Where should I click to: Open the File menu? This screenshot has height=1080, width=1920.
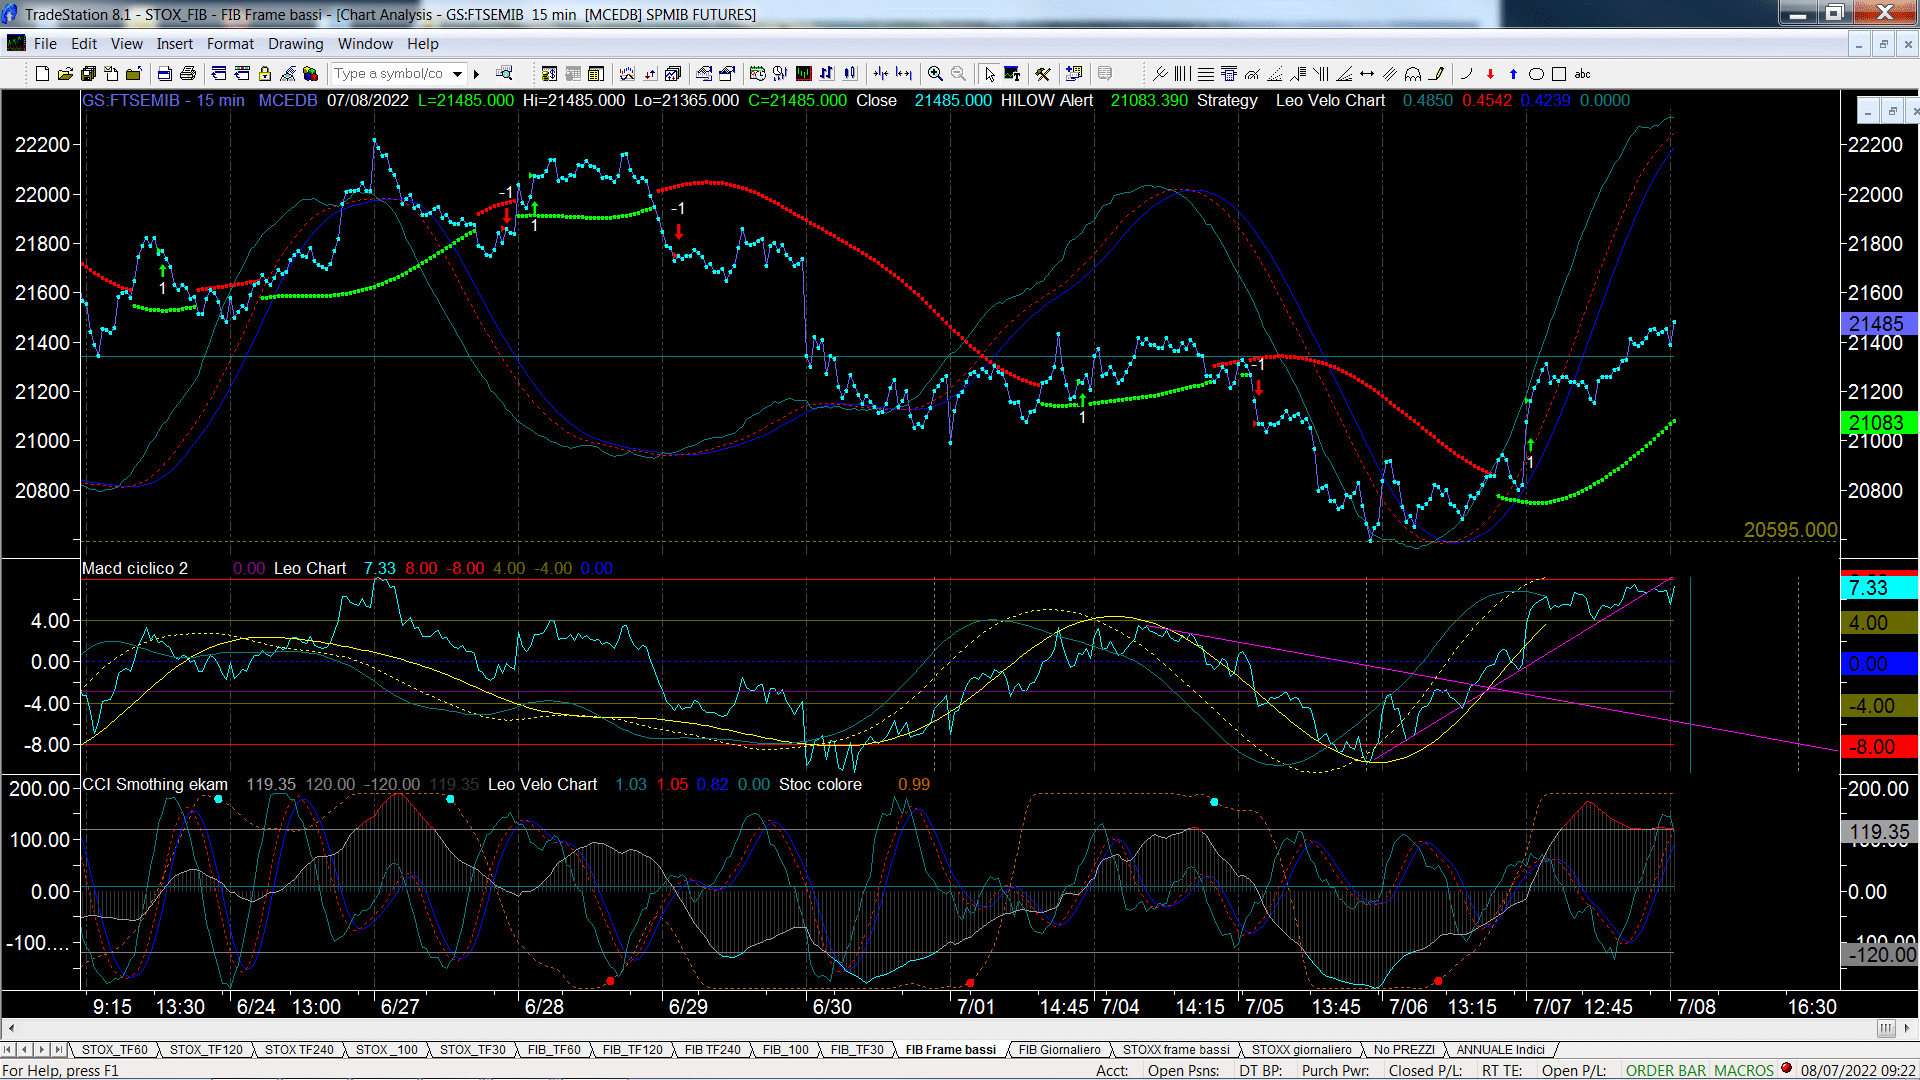[x=45, y=43]
